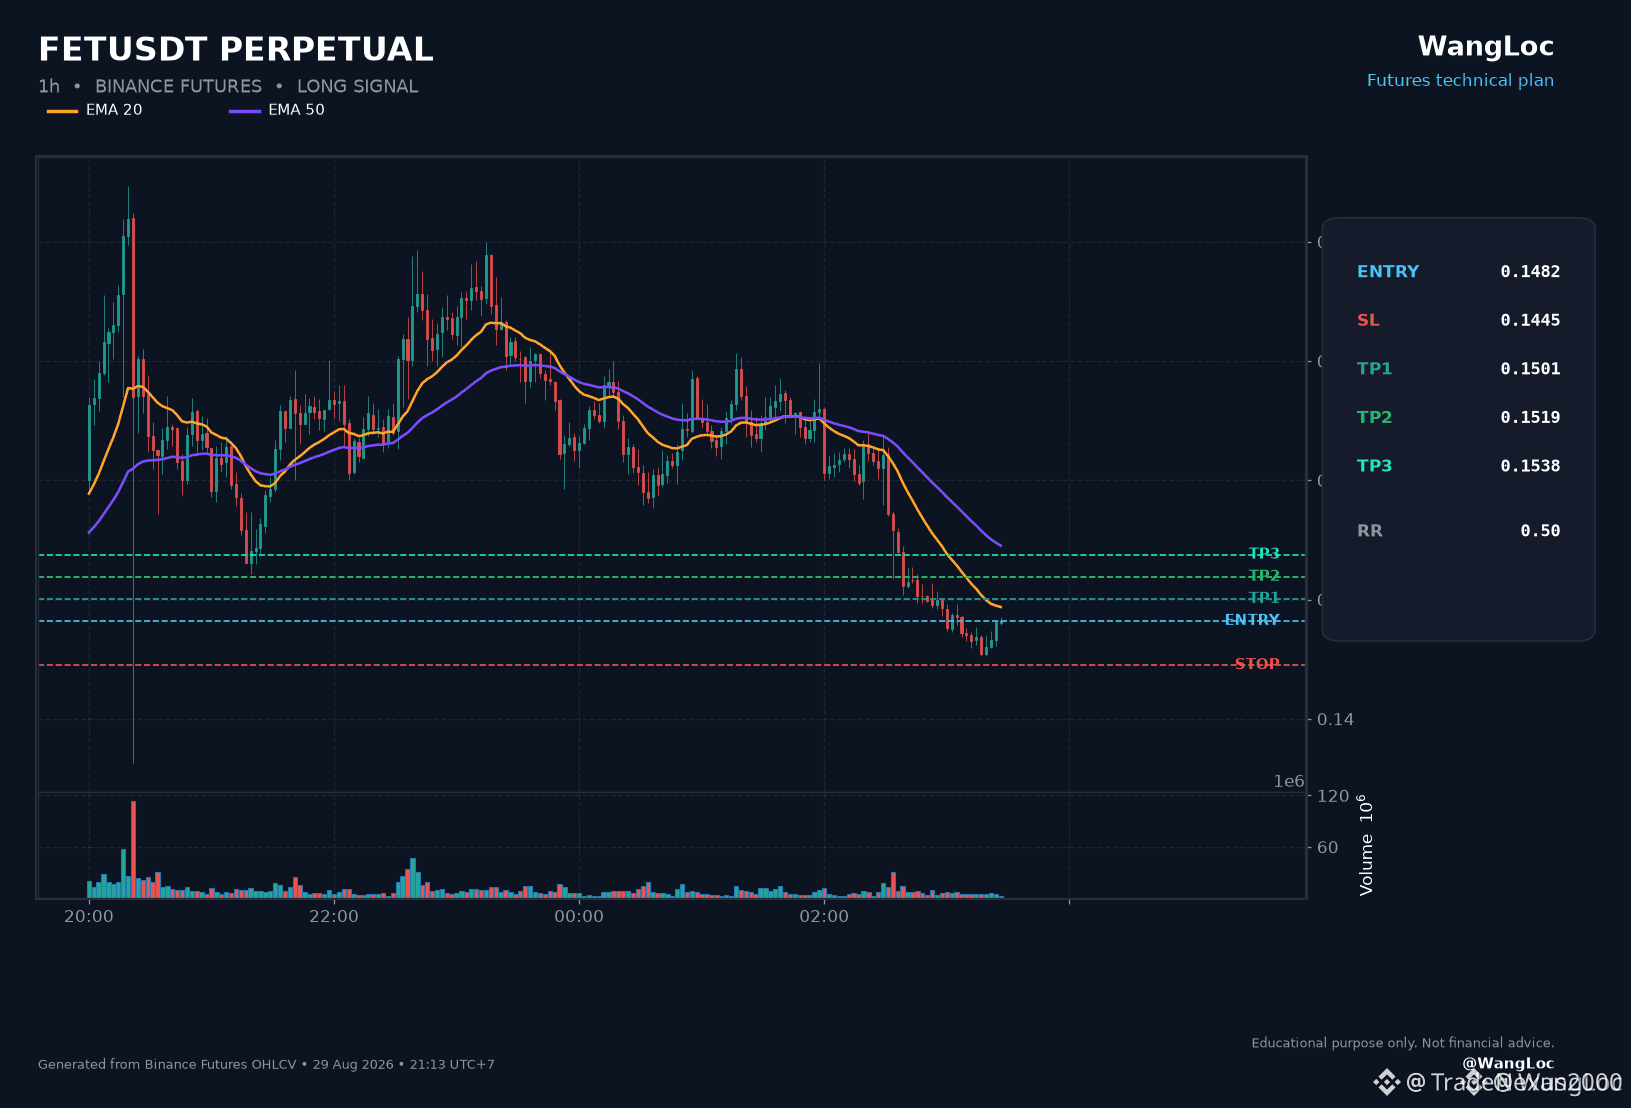Click the orange EMA 20 legend line
Image resolution: width=1631 pixels, height=1108 pixels.
pyautogui.click(x=62, y=111)
